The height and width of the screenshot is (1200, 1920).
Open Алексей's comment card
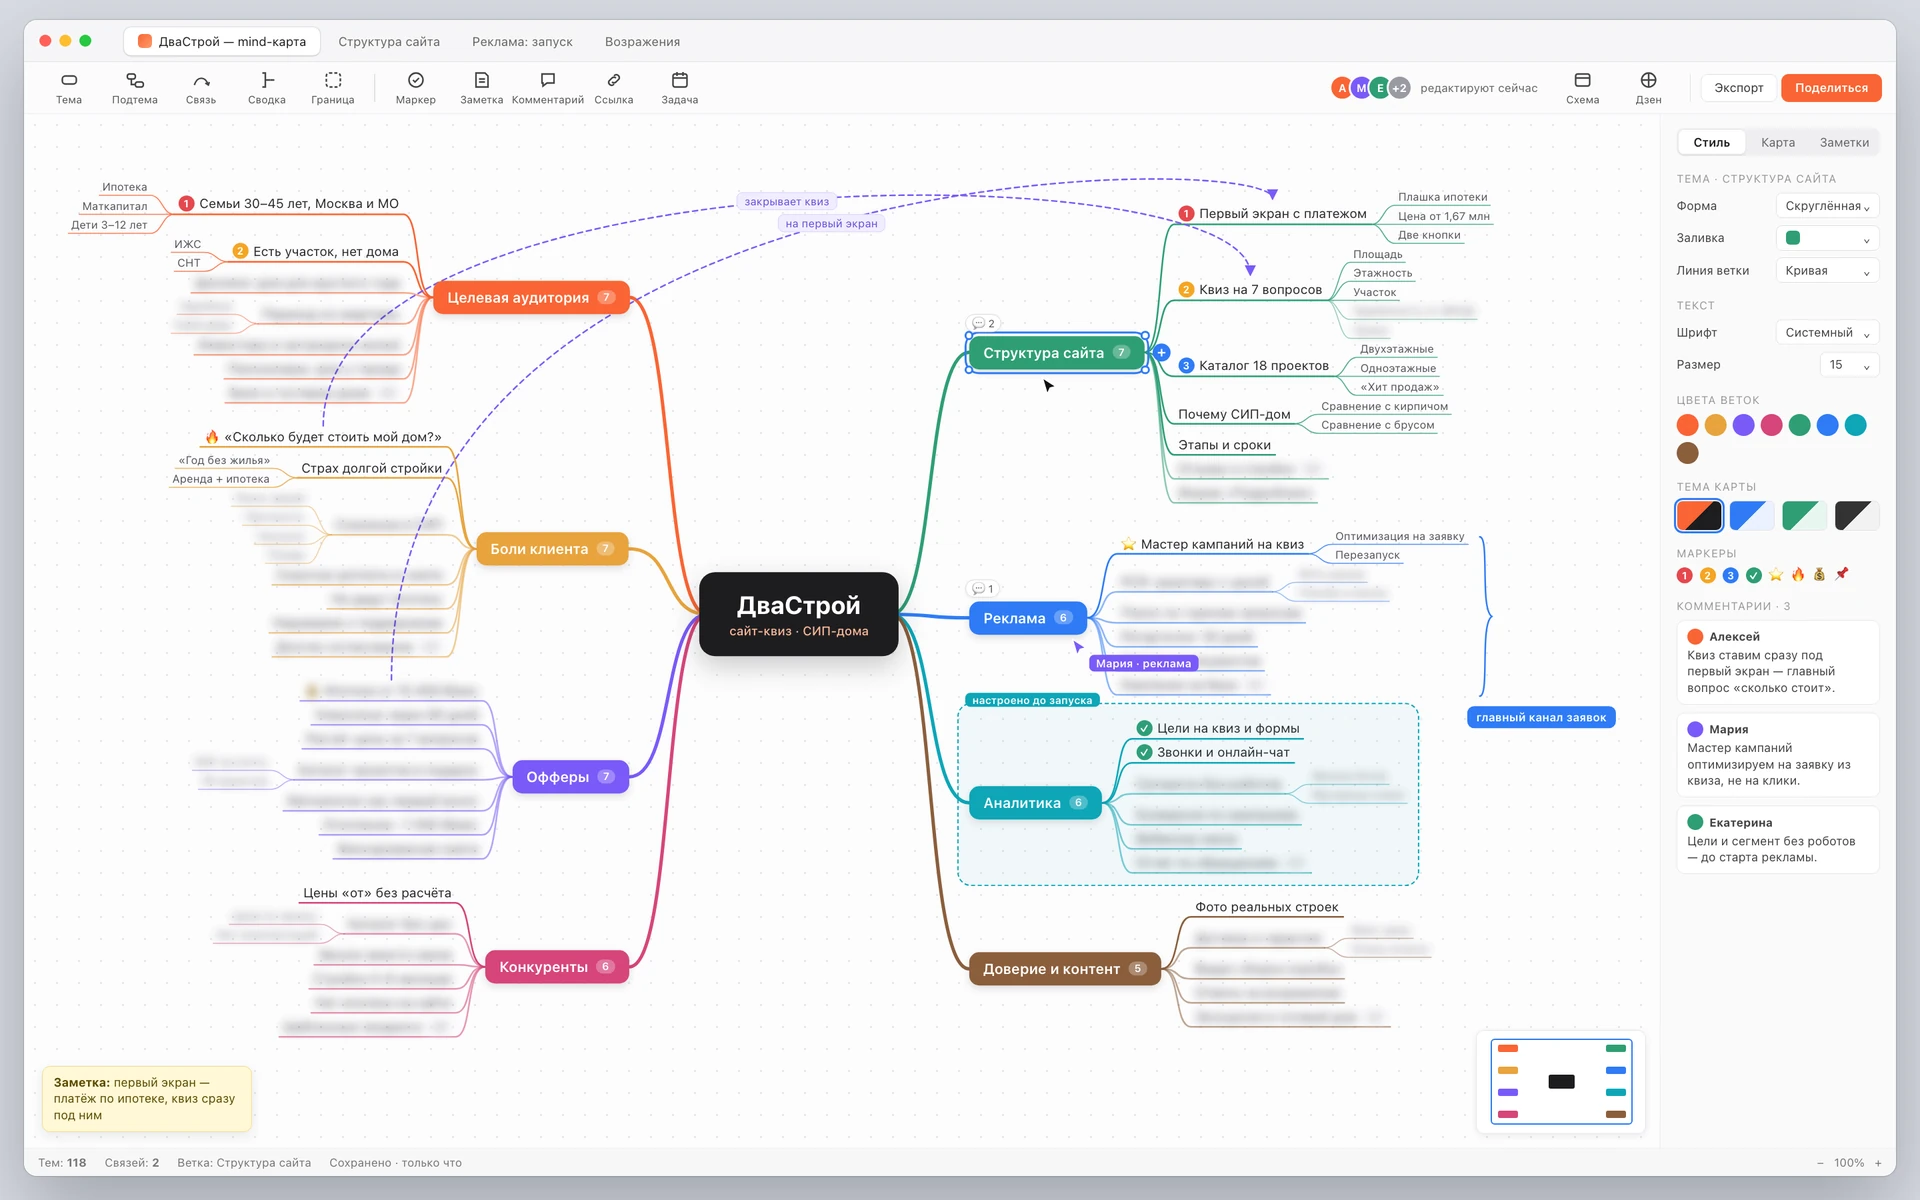click(x=1777, y=662)
